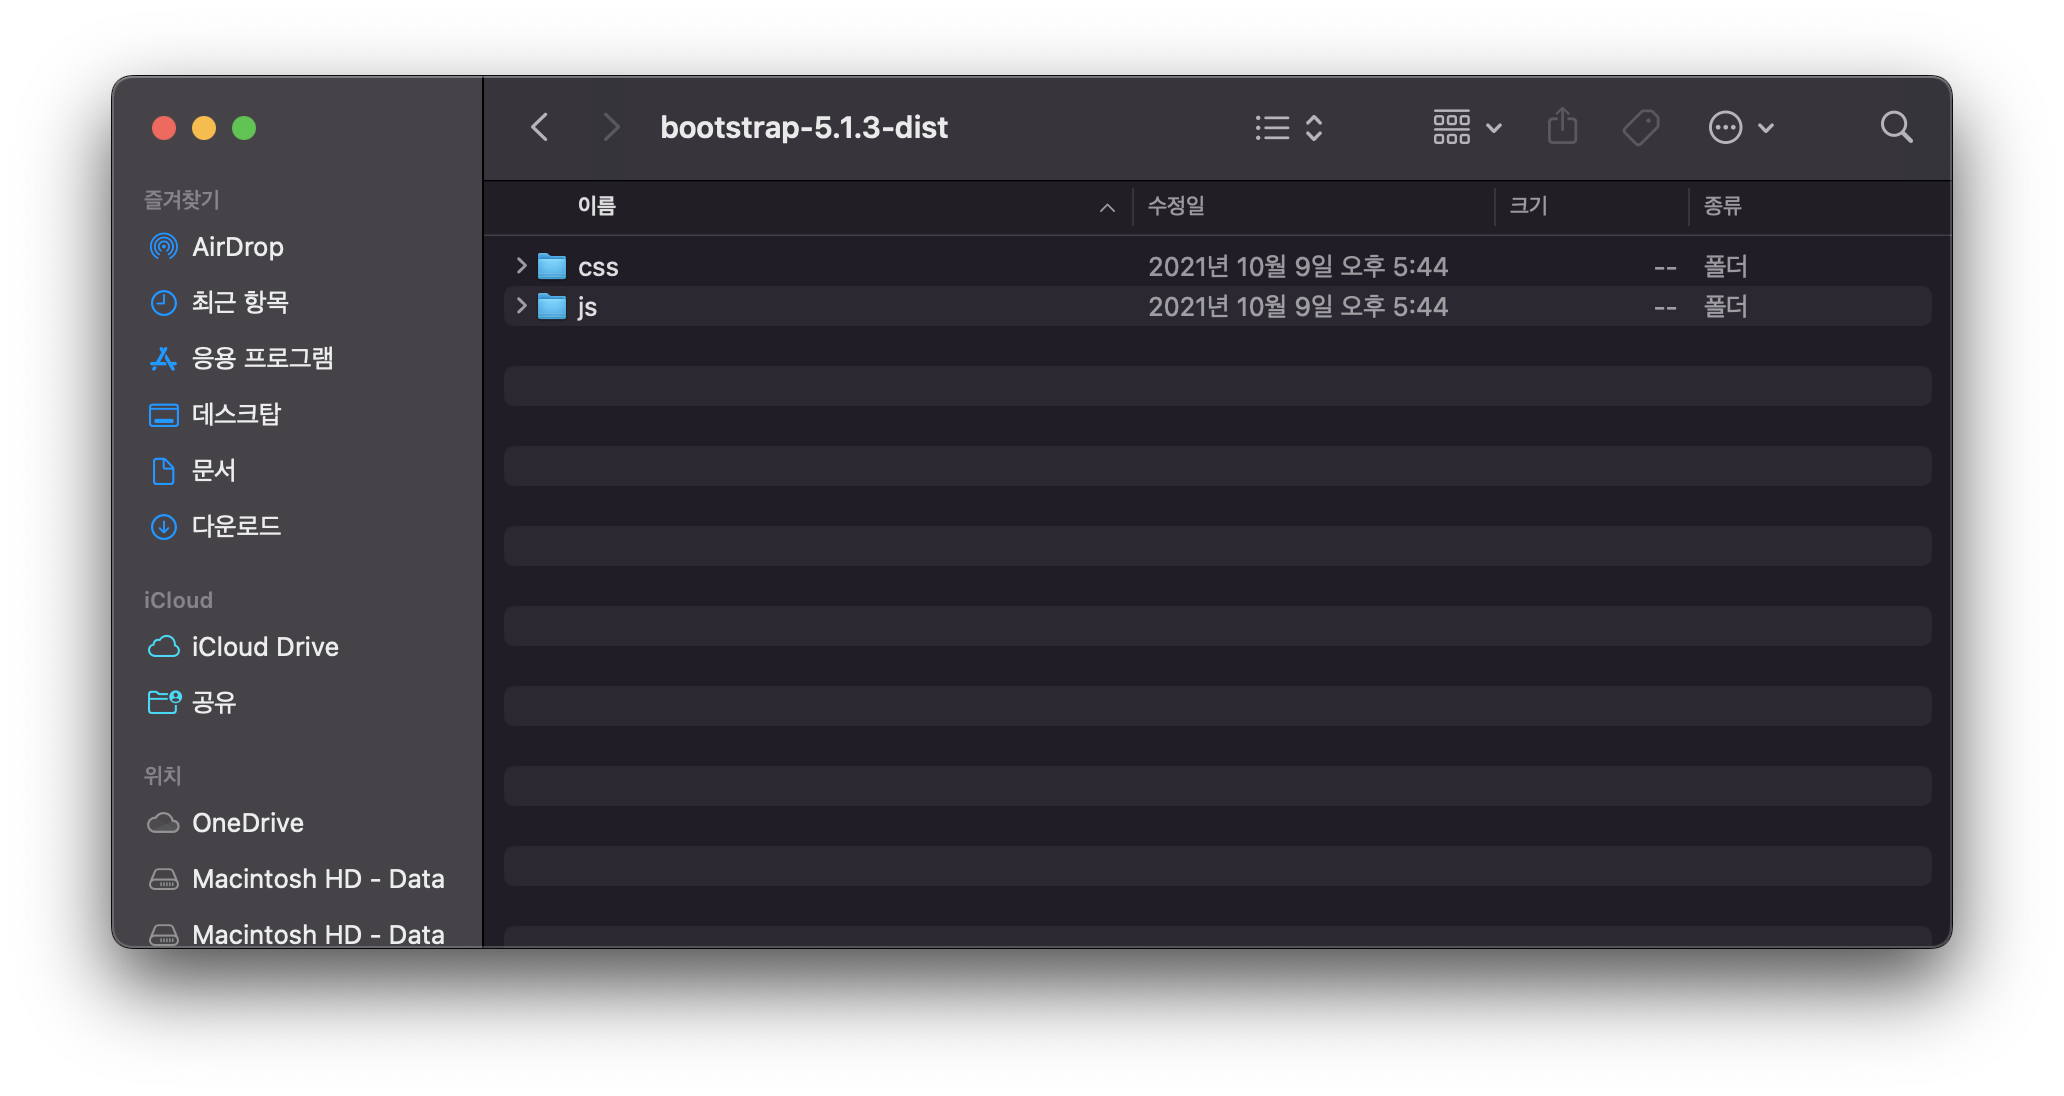Click the Finder search magnifier icon
Screen dimensions: 2064x1096
(1896, 127)
